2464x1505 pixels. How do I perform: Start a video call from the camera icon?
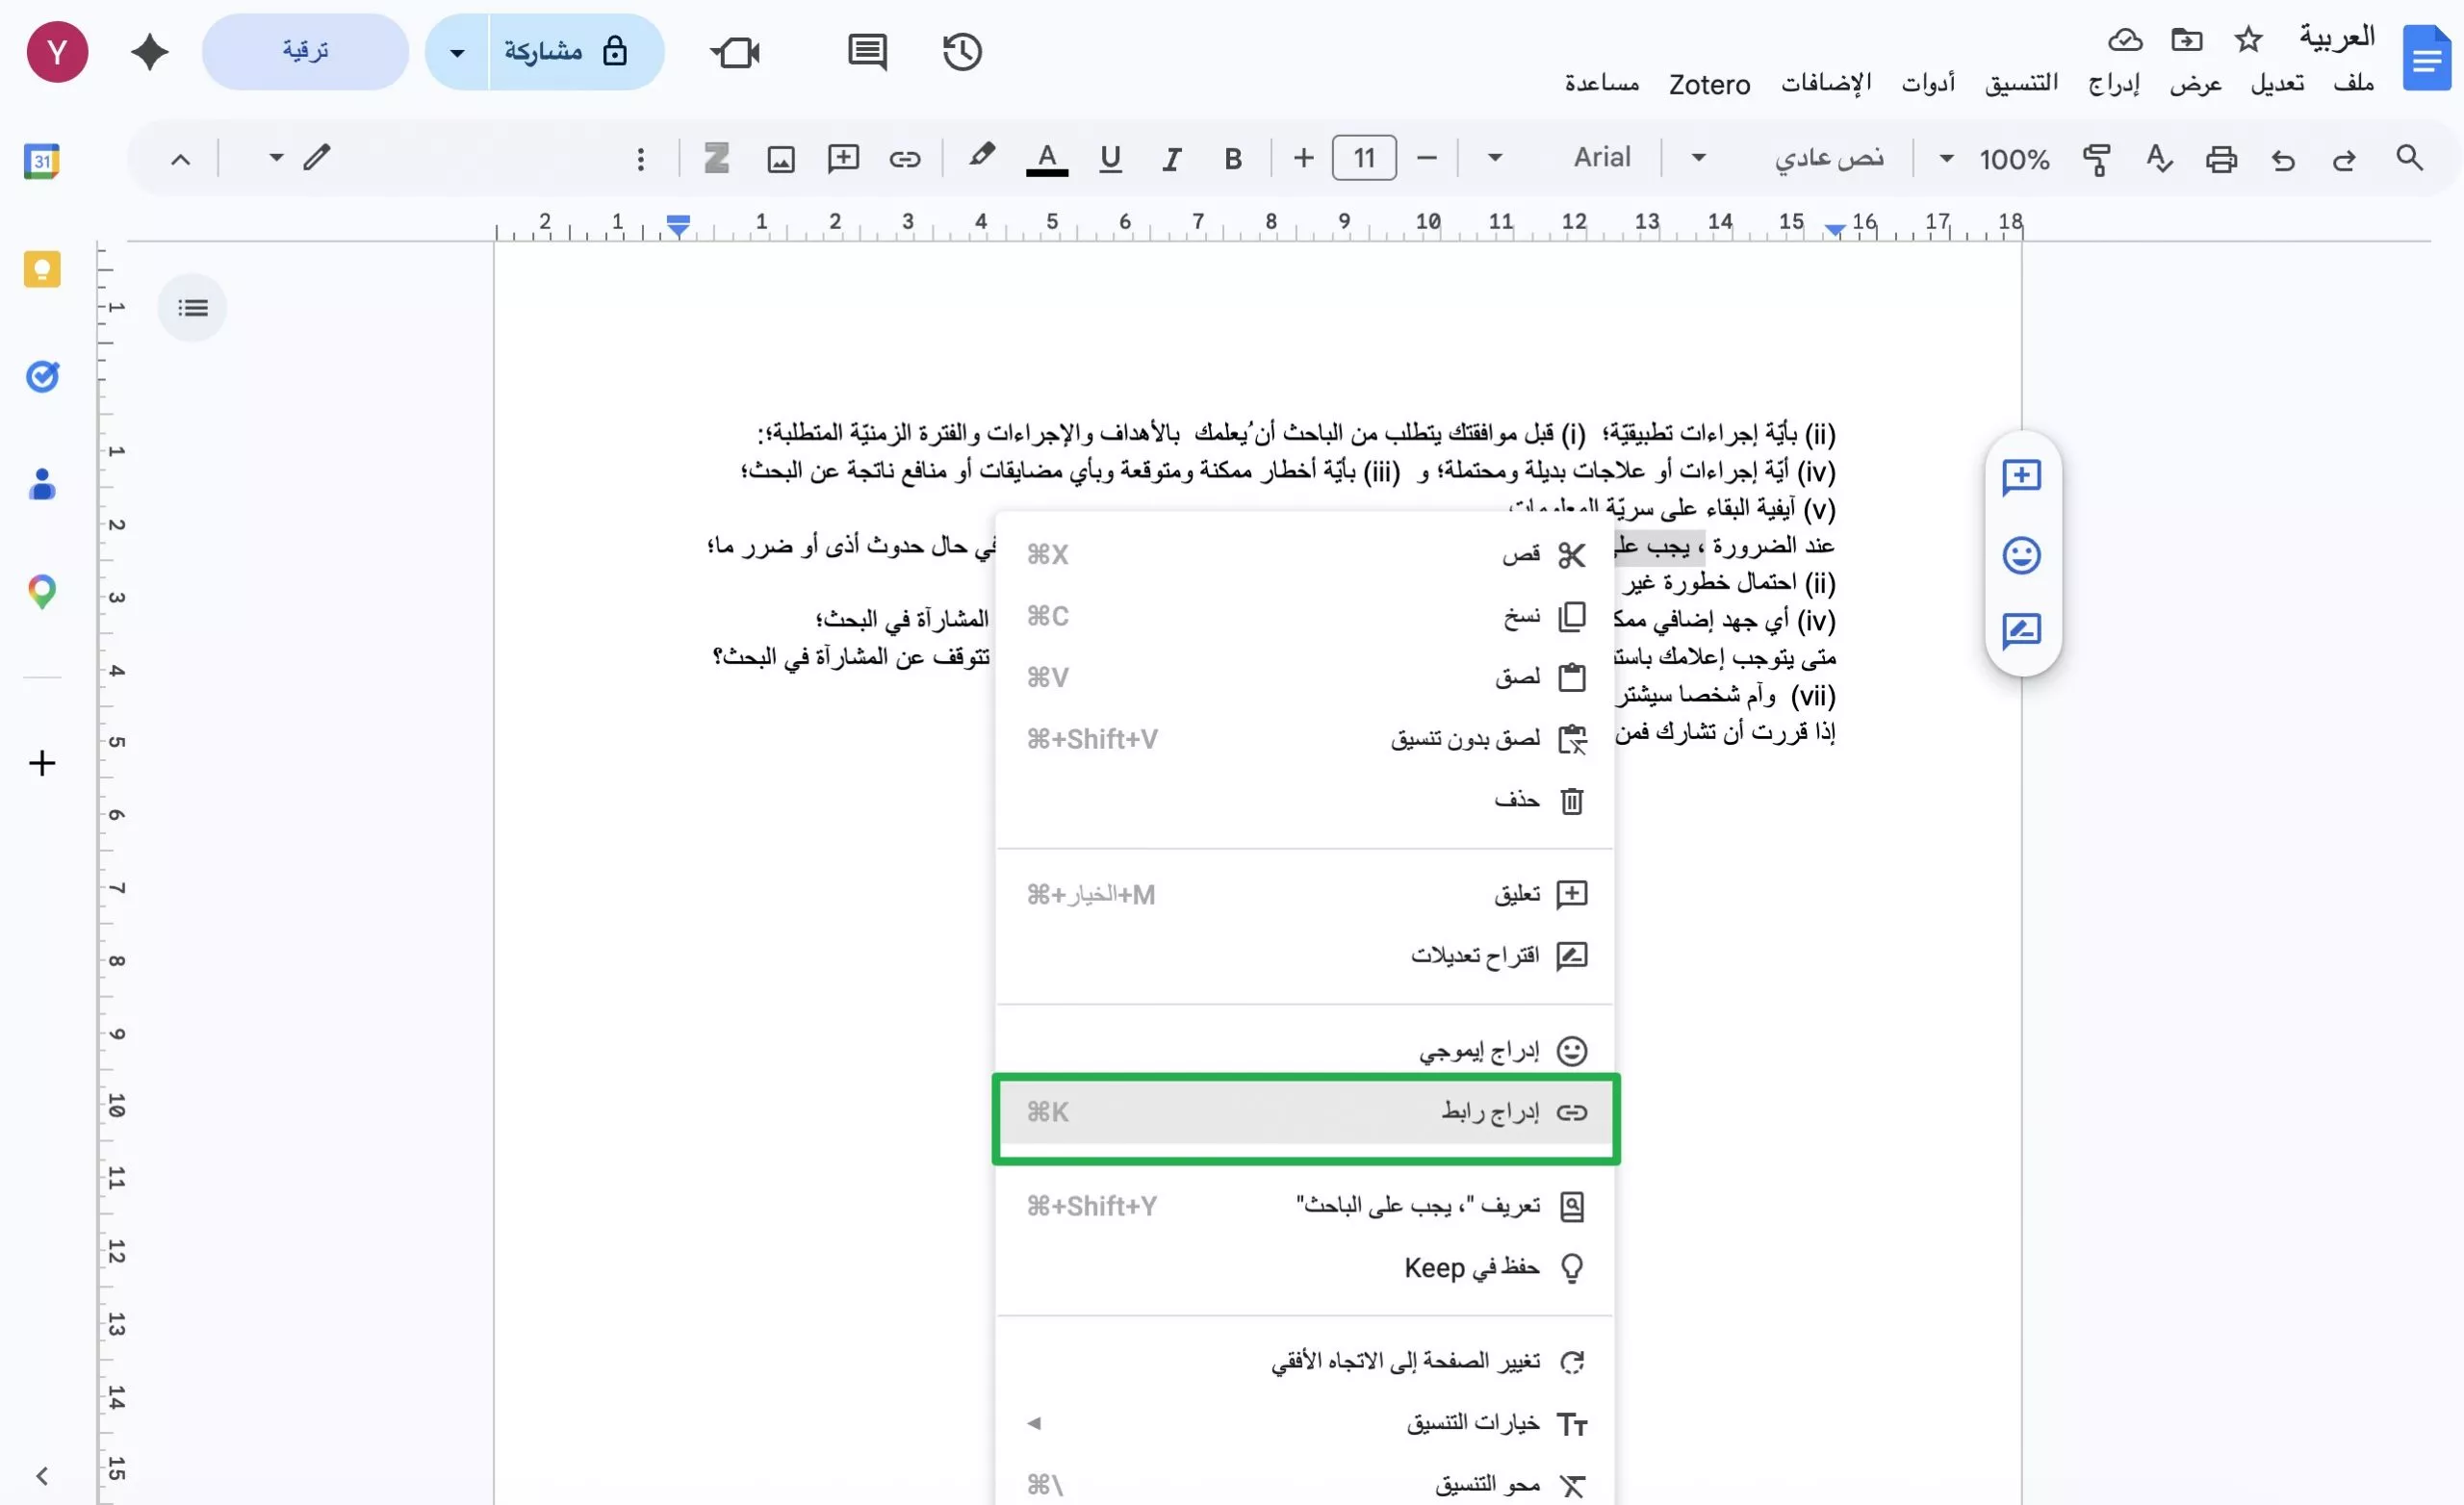(736, 52)
